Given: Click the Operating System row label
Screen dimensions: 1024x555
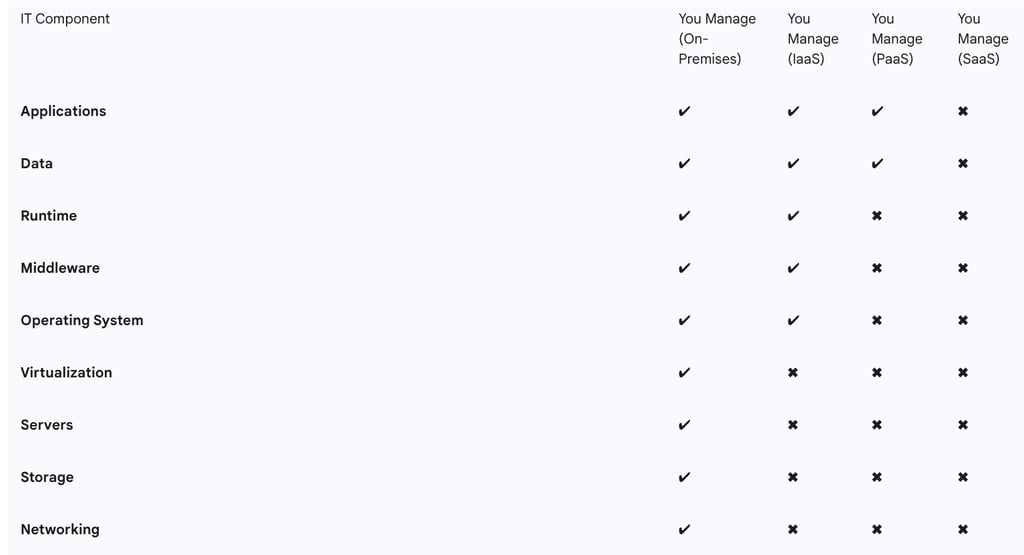Looking at the screenshot, I should [82, 320].
